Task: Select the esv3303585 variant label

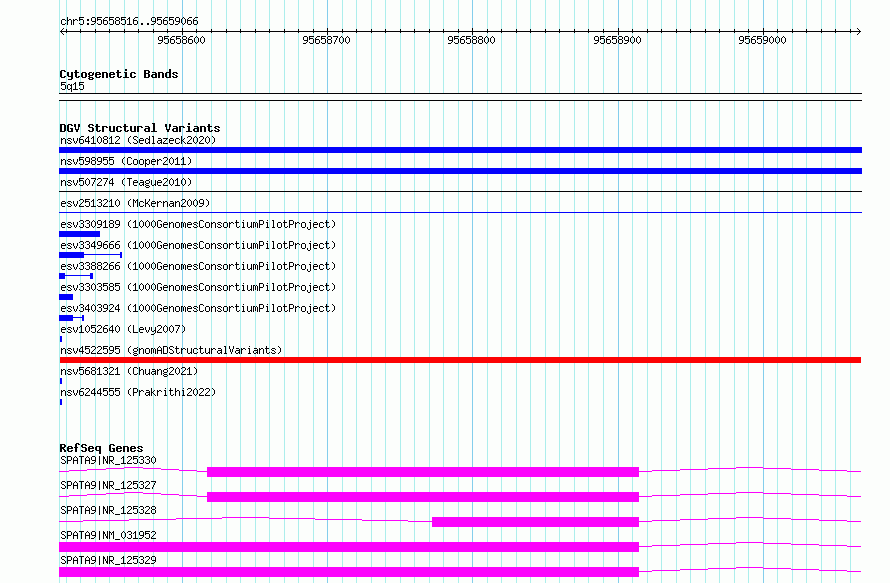Action: [198, 287]
